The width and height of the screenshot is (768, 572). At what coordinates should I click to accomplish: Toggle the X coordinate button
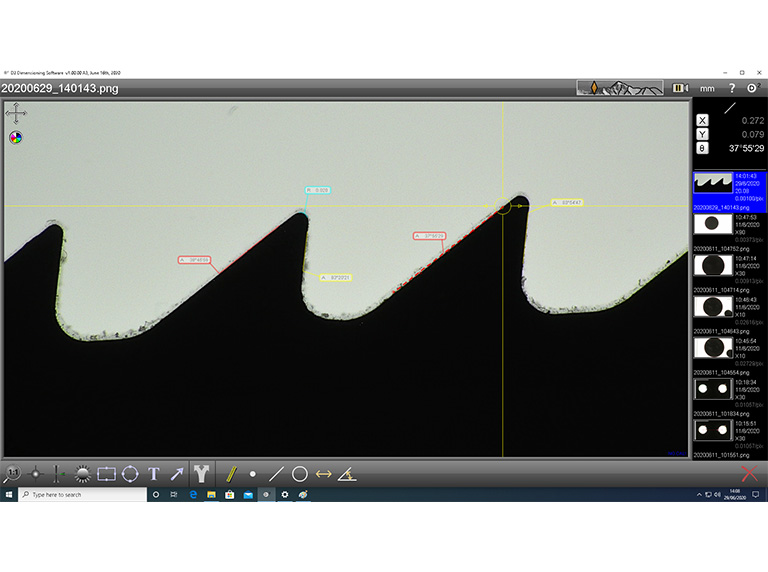702,120
